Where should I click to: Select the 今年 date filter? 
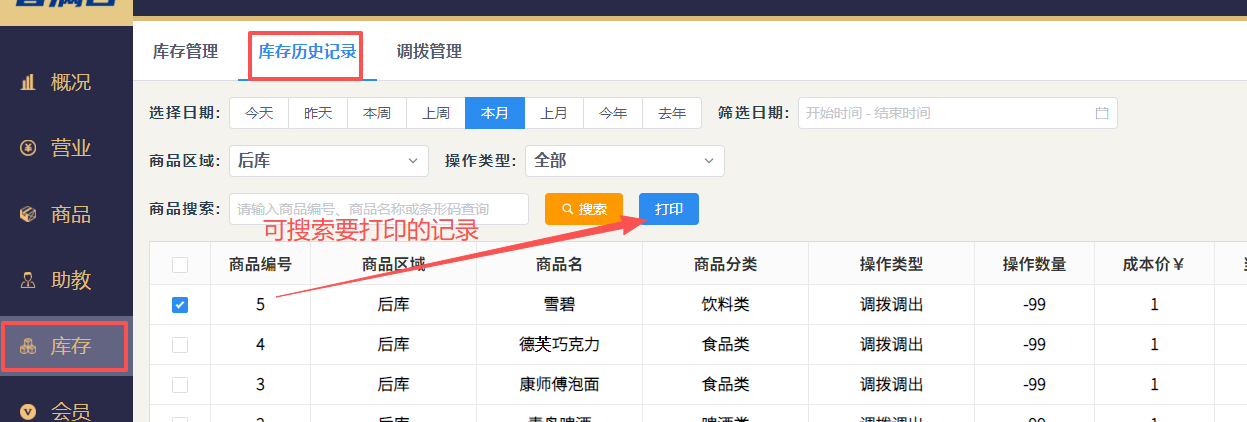[x=613, y=113]
